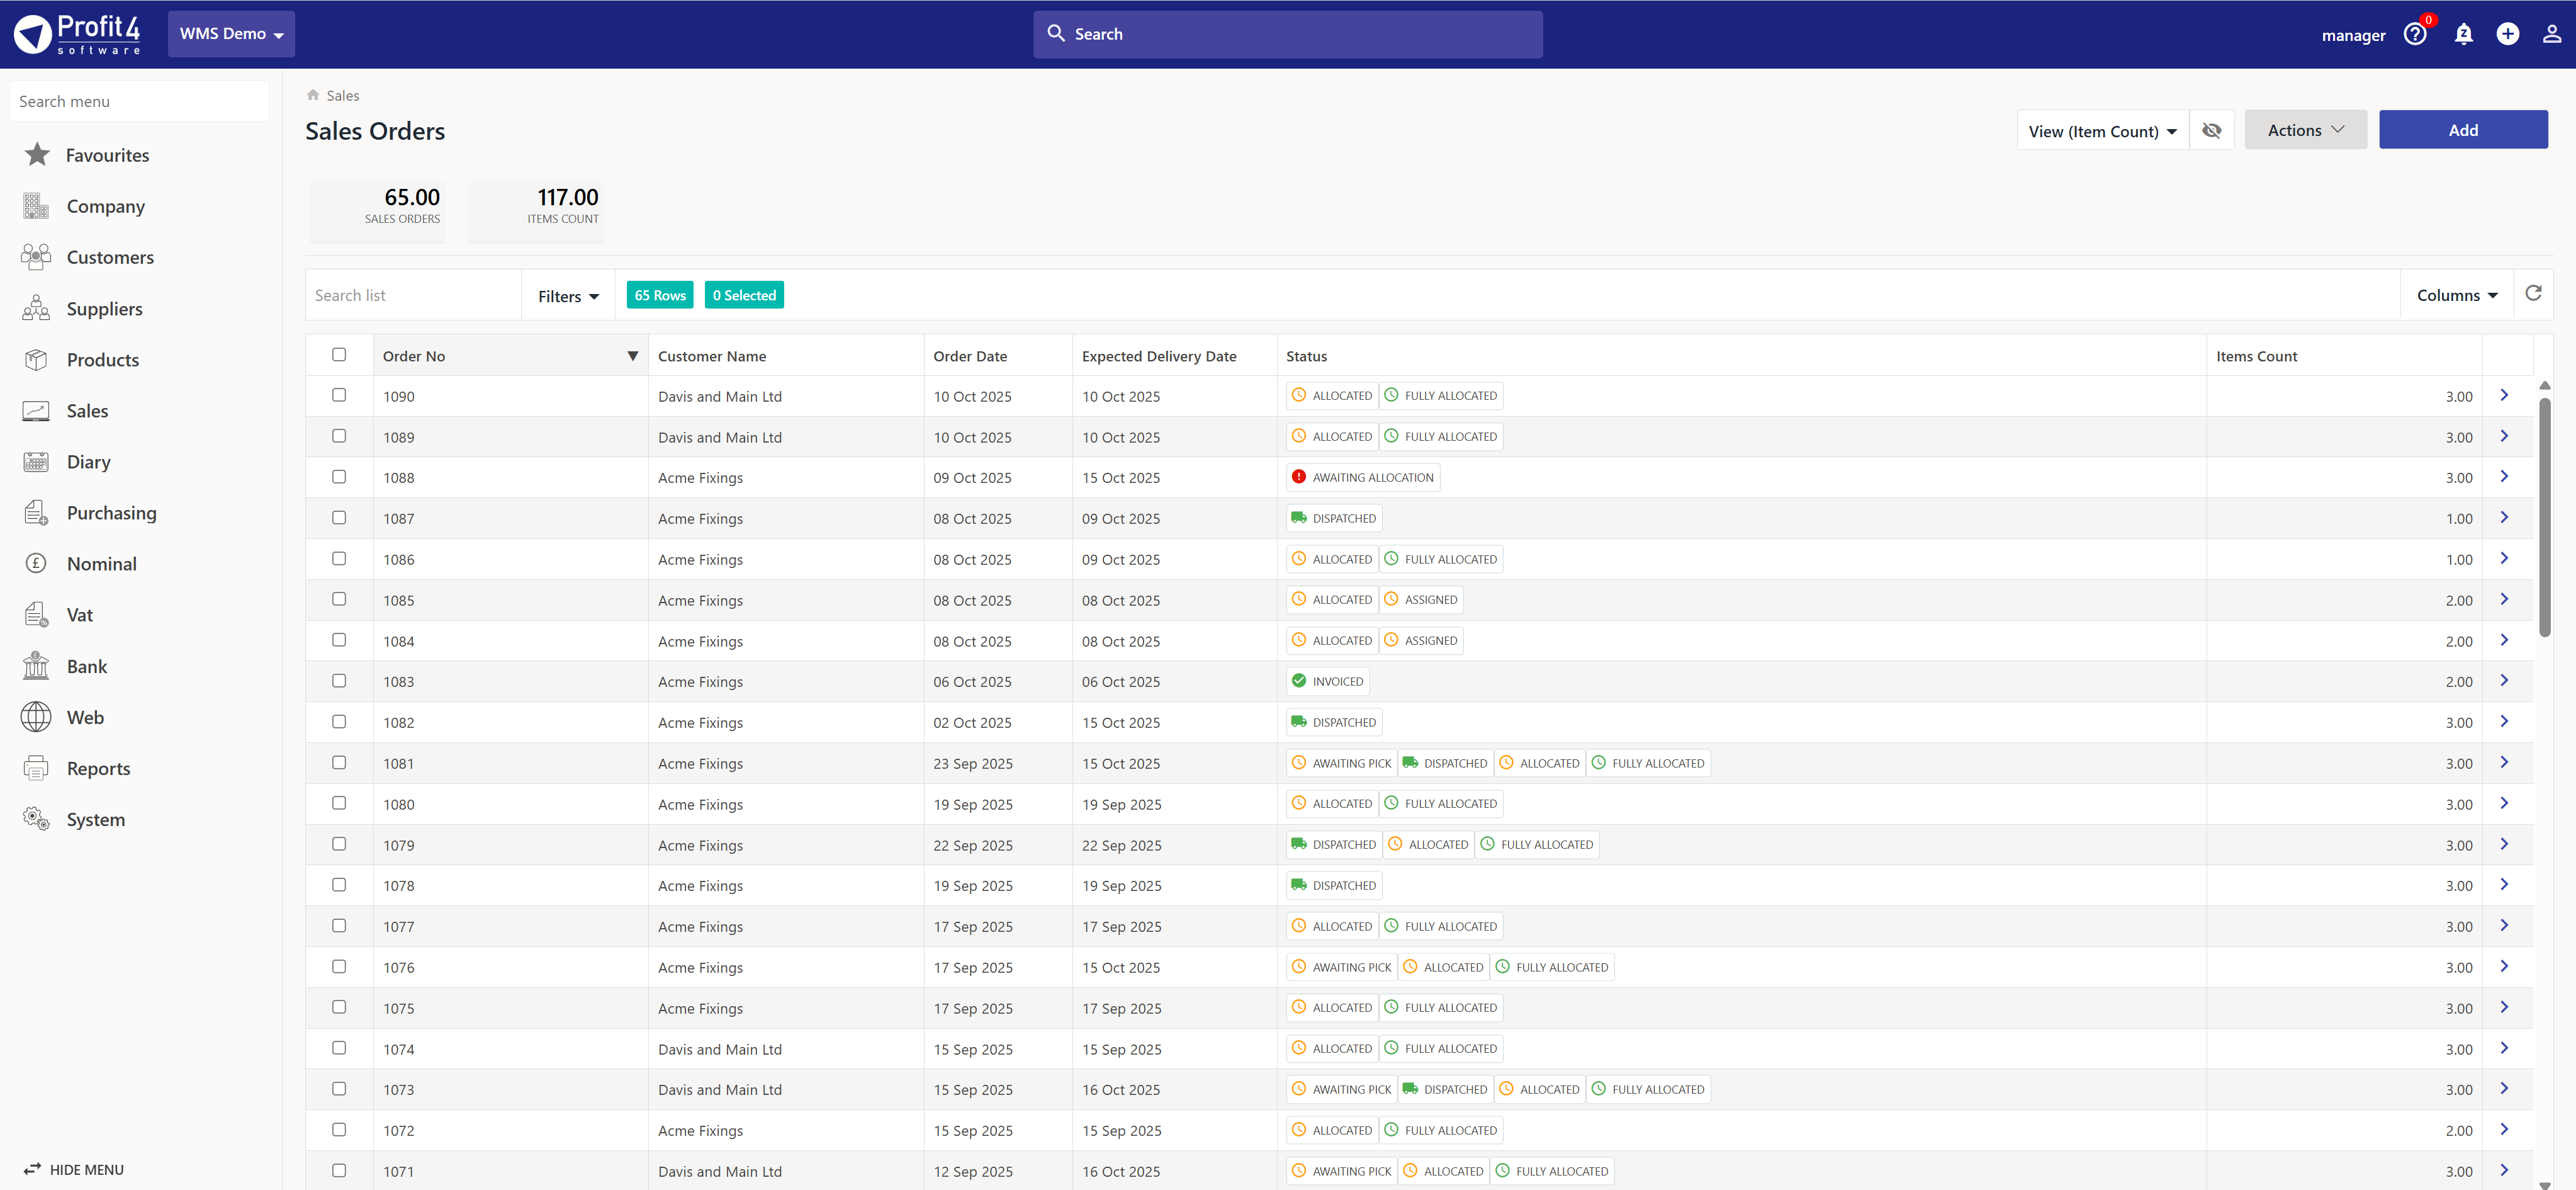Click the 65 Rows badge
This screenshot has height=1190, width=2576.
pos(660,295)
